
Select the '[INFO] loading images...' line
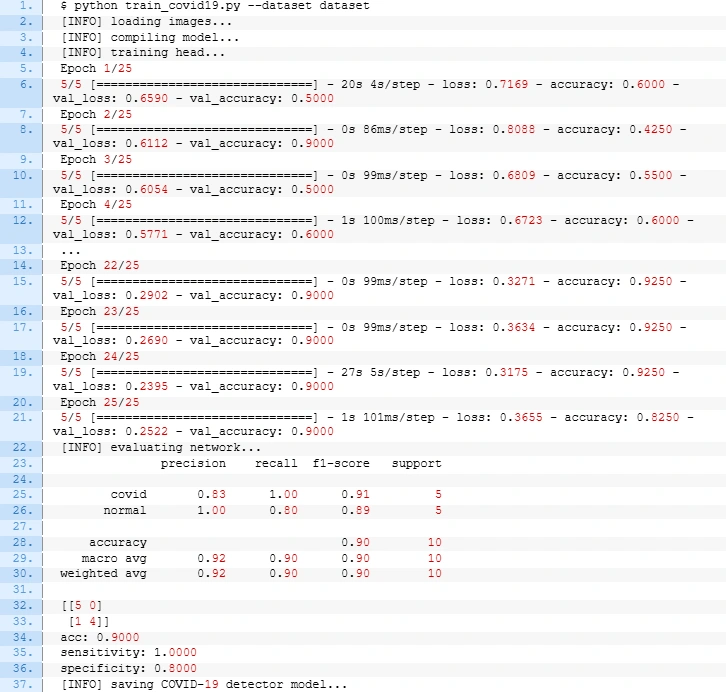tap(147, 22)
